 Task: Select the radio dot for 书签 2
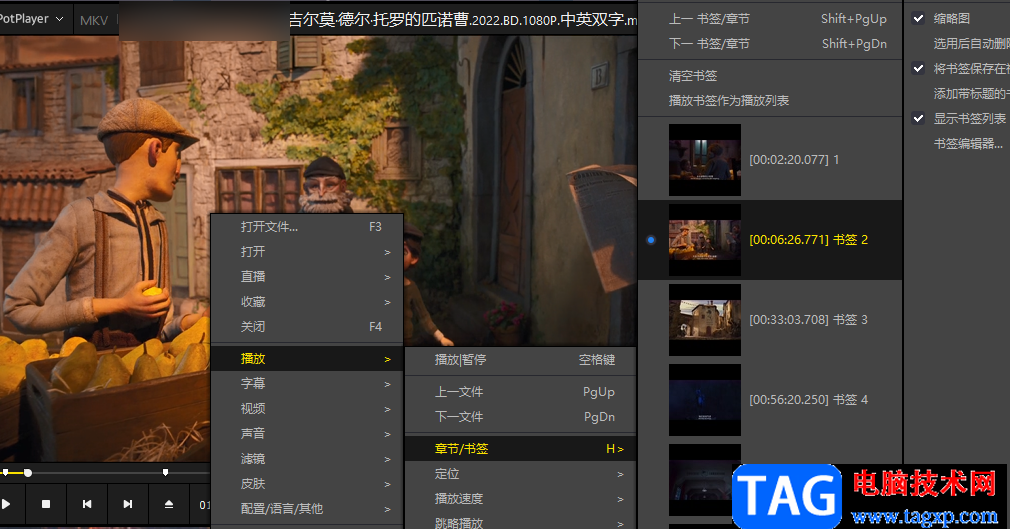pyautogui.click(x=651, y=240)
